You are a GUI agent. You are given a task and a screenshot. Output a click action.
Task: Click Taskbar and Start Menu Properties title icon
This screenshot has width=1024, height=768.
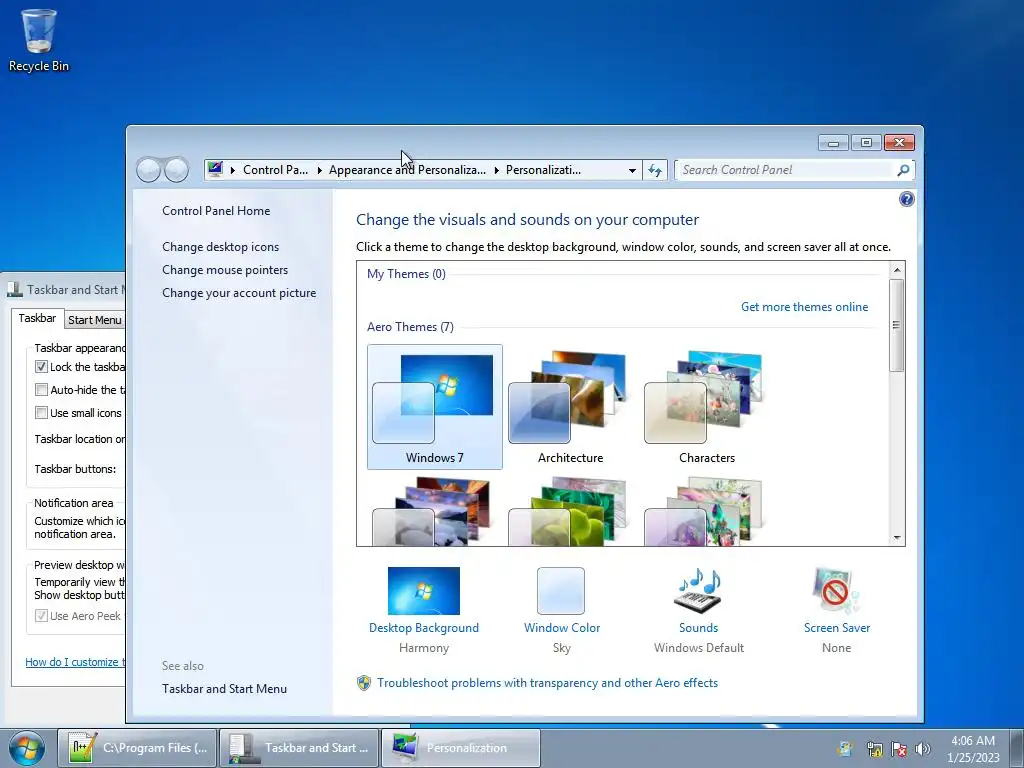click(14, 289)
